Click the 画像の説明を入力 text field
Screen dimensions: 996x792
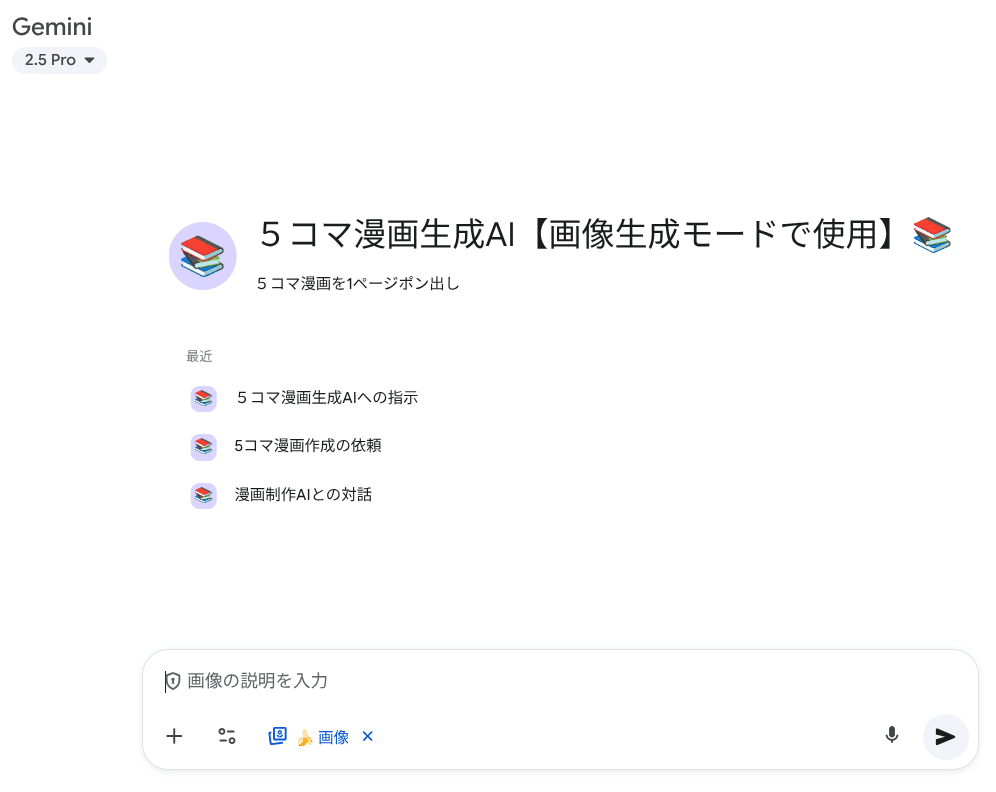pyautogui.click(x=400, y=681)
